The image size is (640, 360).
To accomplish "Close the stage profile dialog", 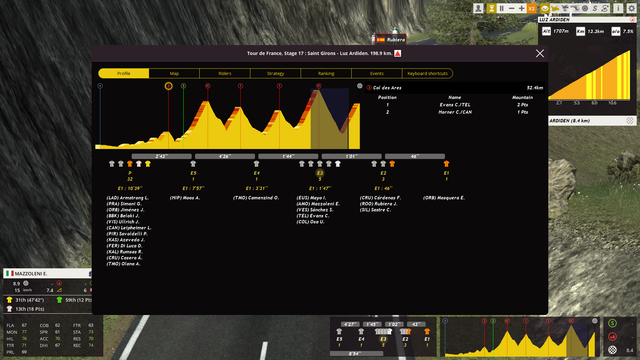I will pyautogui.click(x=540, y=53).
